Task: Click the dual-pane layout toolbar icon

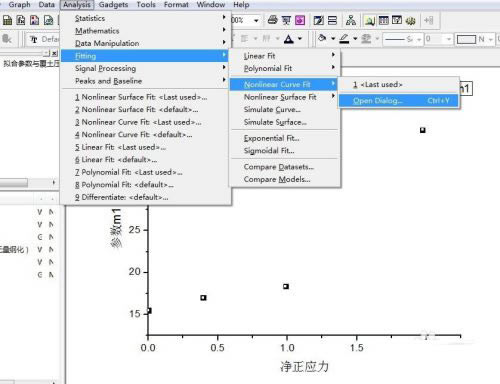Action: coord(332,20)
